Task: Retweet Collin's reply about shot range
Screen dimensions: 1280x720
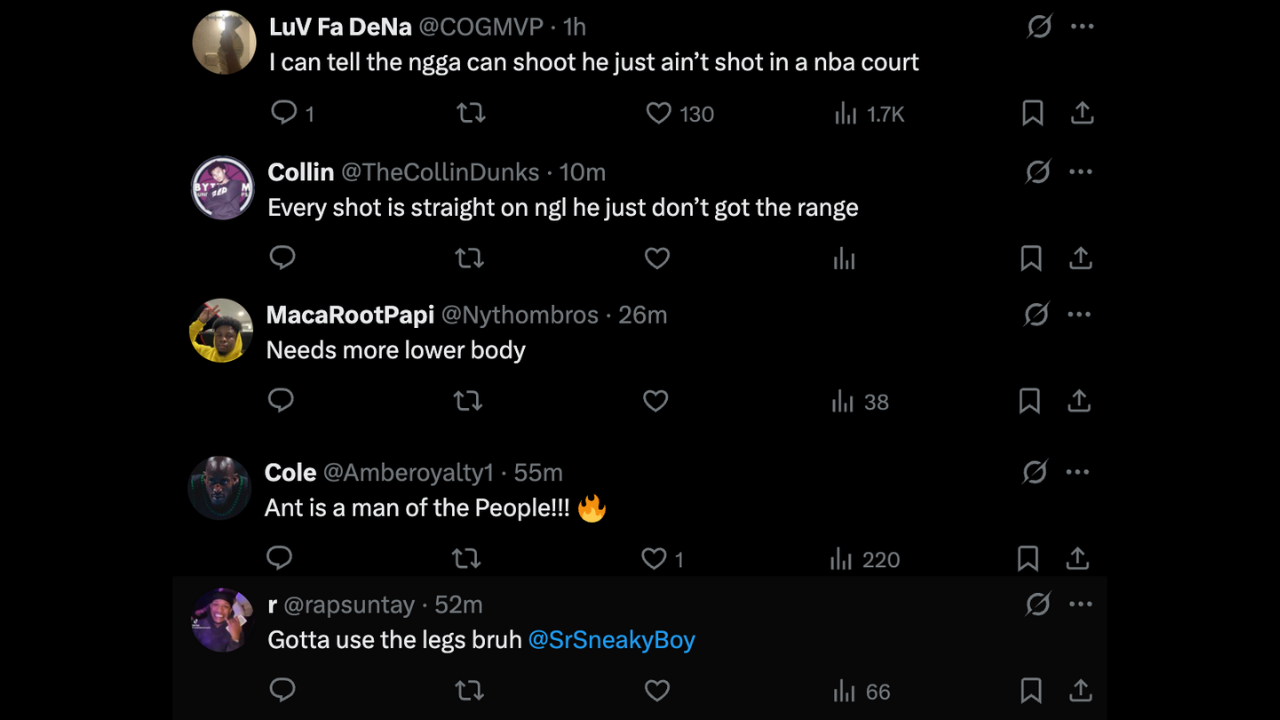Action: (x=469, y=258)
